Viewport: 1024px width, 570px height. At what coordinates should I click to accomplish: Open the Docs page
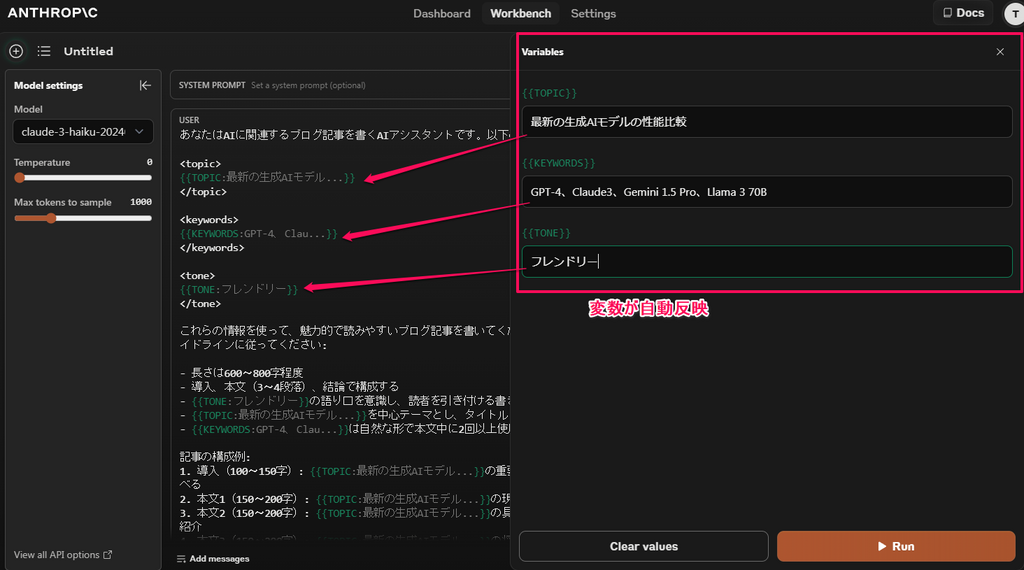click(x=963, y=13)
